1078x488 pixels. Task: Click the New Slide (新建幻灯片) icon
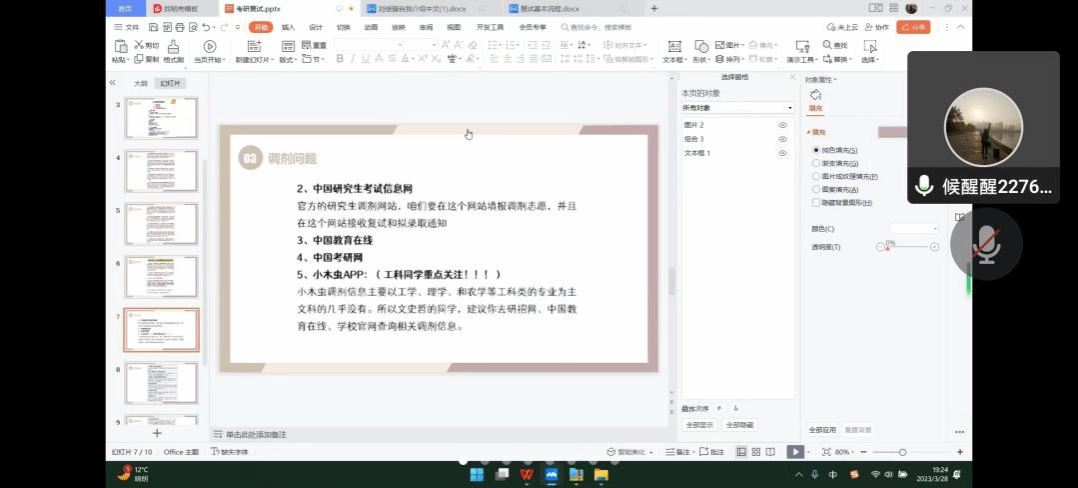(254, 47)
